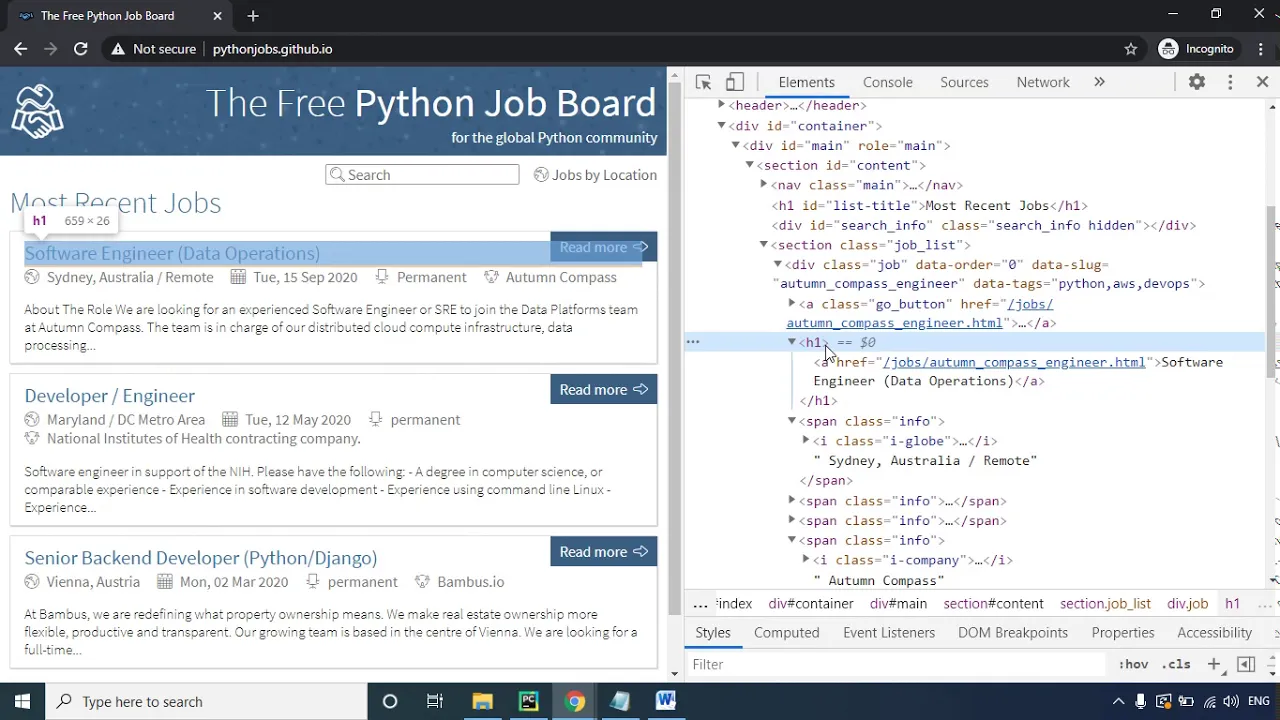The width and height of the screenshot is (1280, 720).
Task: Open the Windows Start menu
Action: (22, 701)
